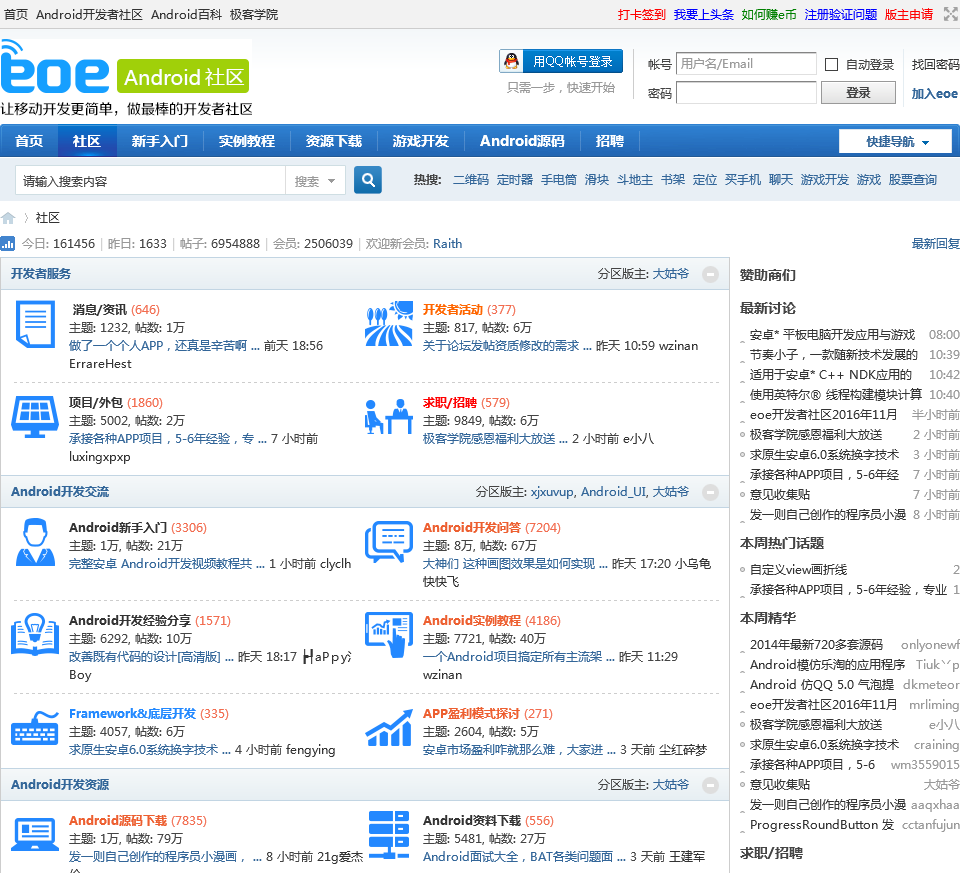Image resolution: width=960 pixels, height=873 pixels.
Task: Click the 打卡签到 link
Action: click(641, 15)
